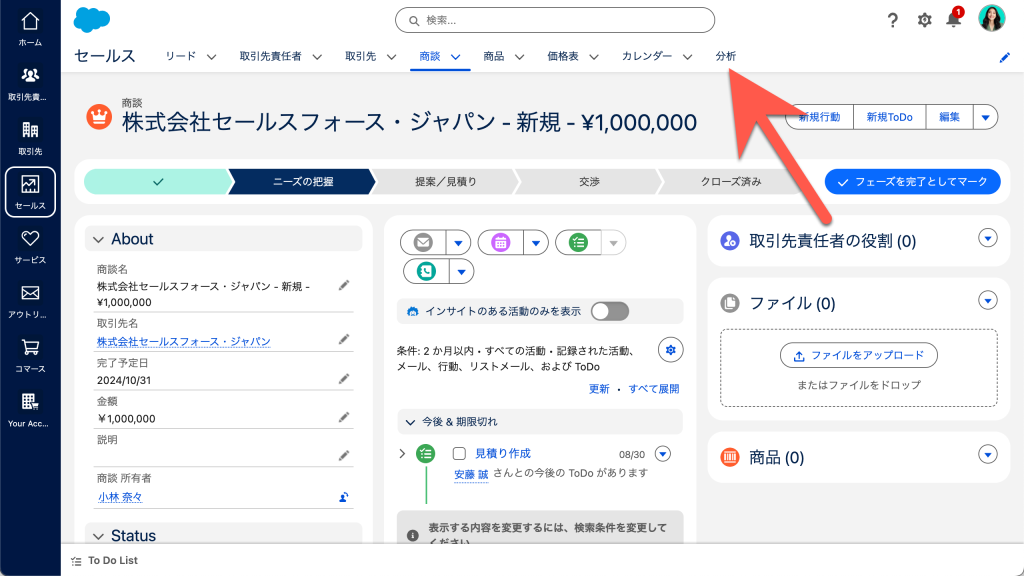Open the 商品 card dropdown menu

click(x=987, y=455)
